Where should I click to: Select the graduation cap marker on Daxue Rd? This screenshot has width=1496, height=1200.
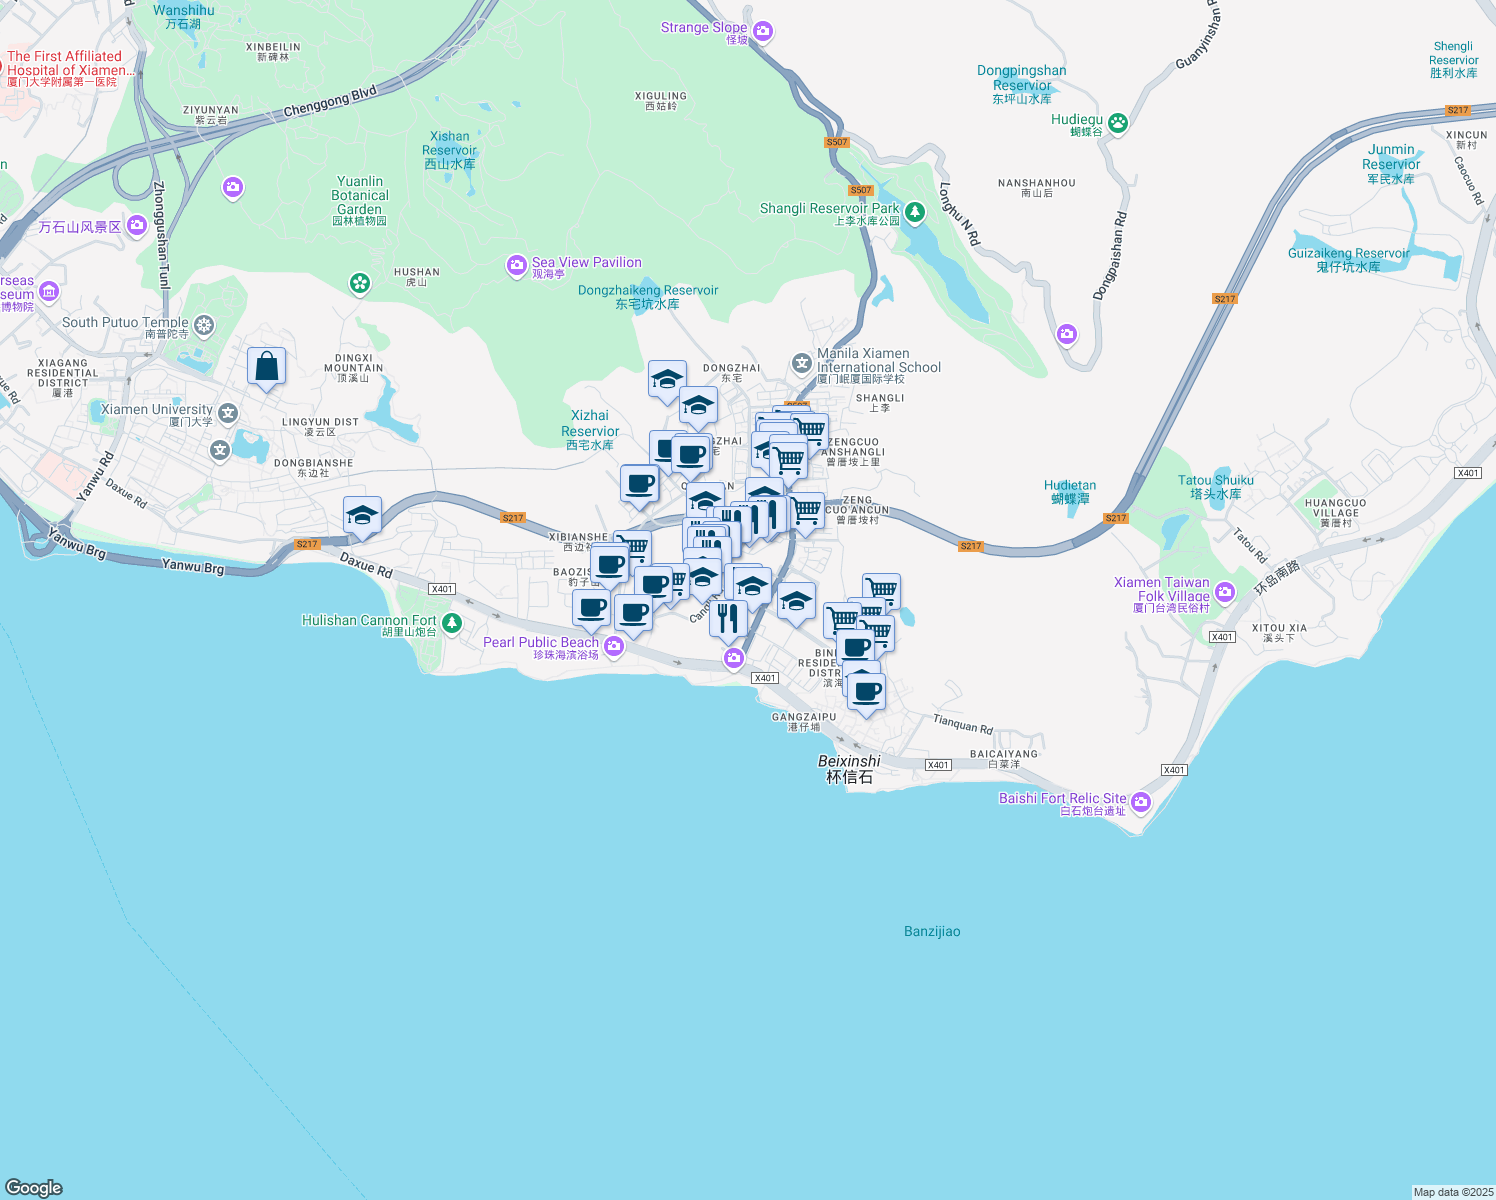tap(362, 516)
